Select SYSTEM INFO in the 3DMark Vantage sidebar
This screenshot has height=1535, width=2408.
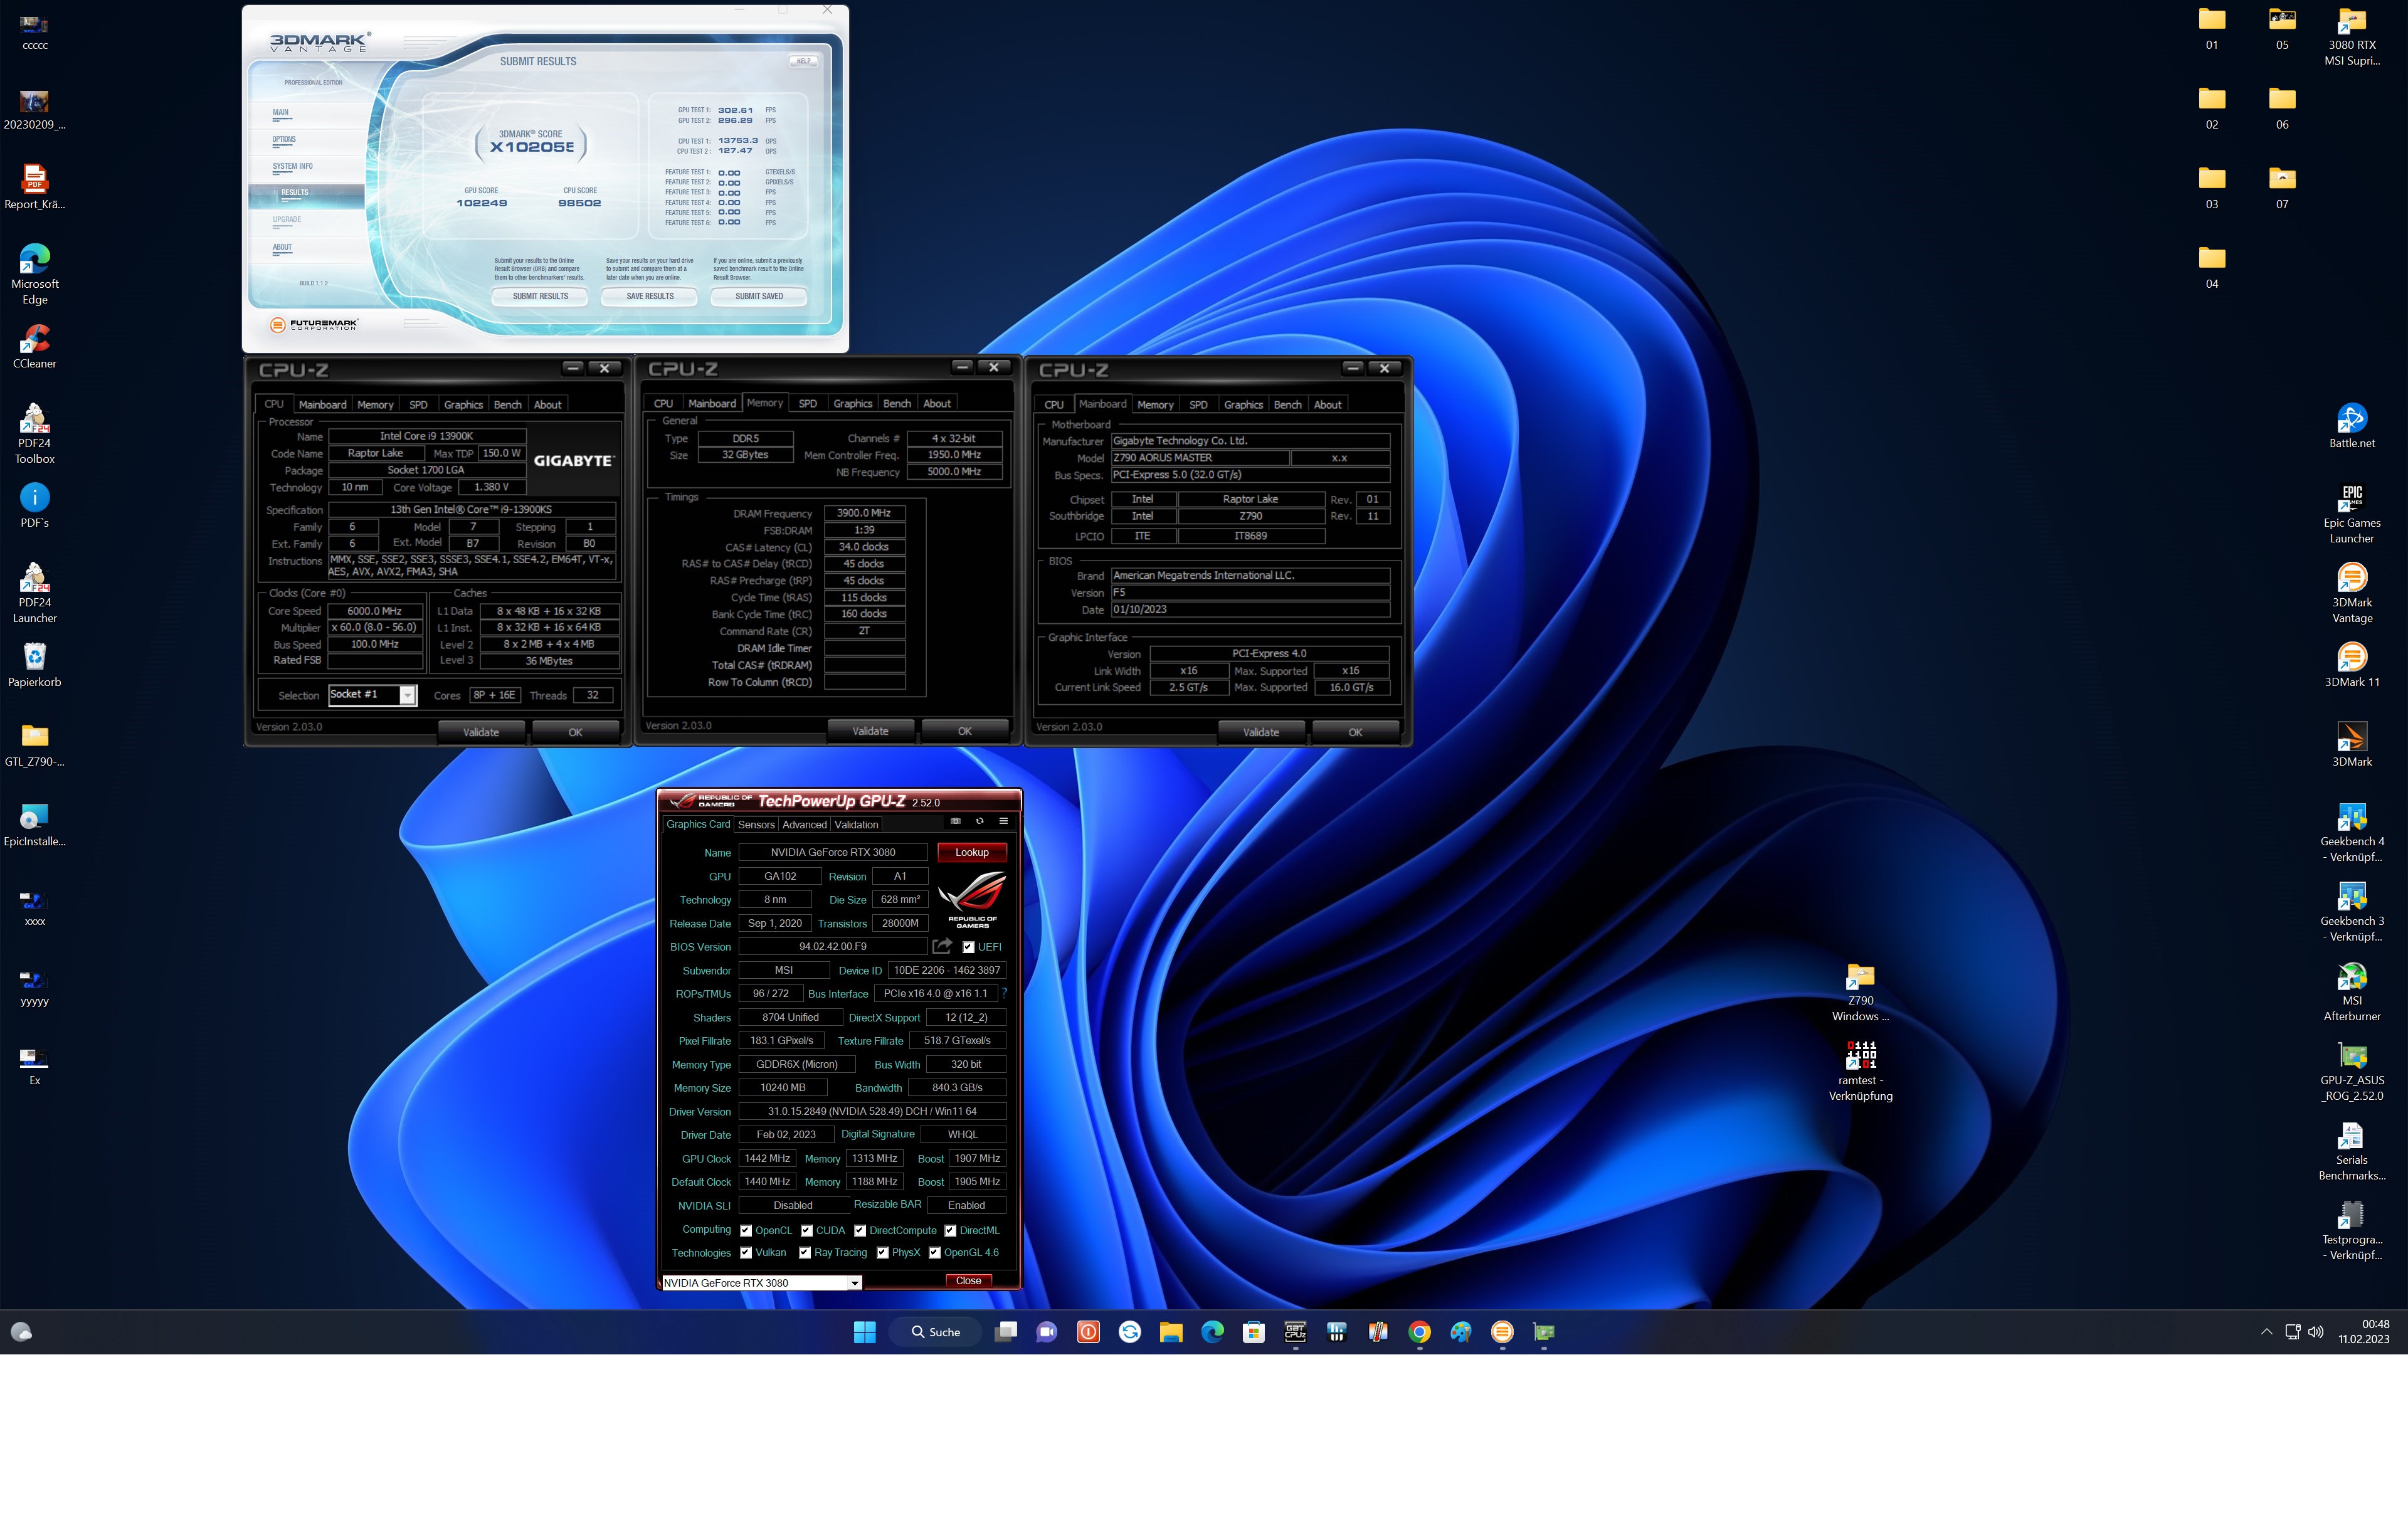pos(292,167)
